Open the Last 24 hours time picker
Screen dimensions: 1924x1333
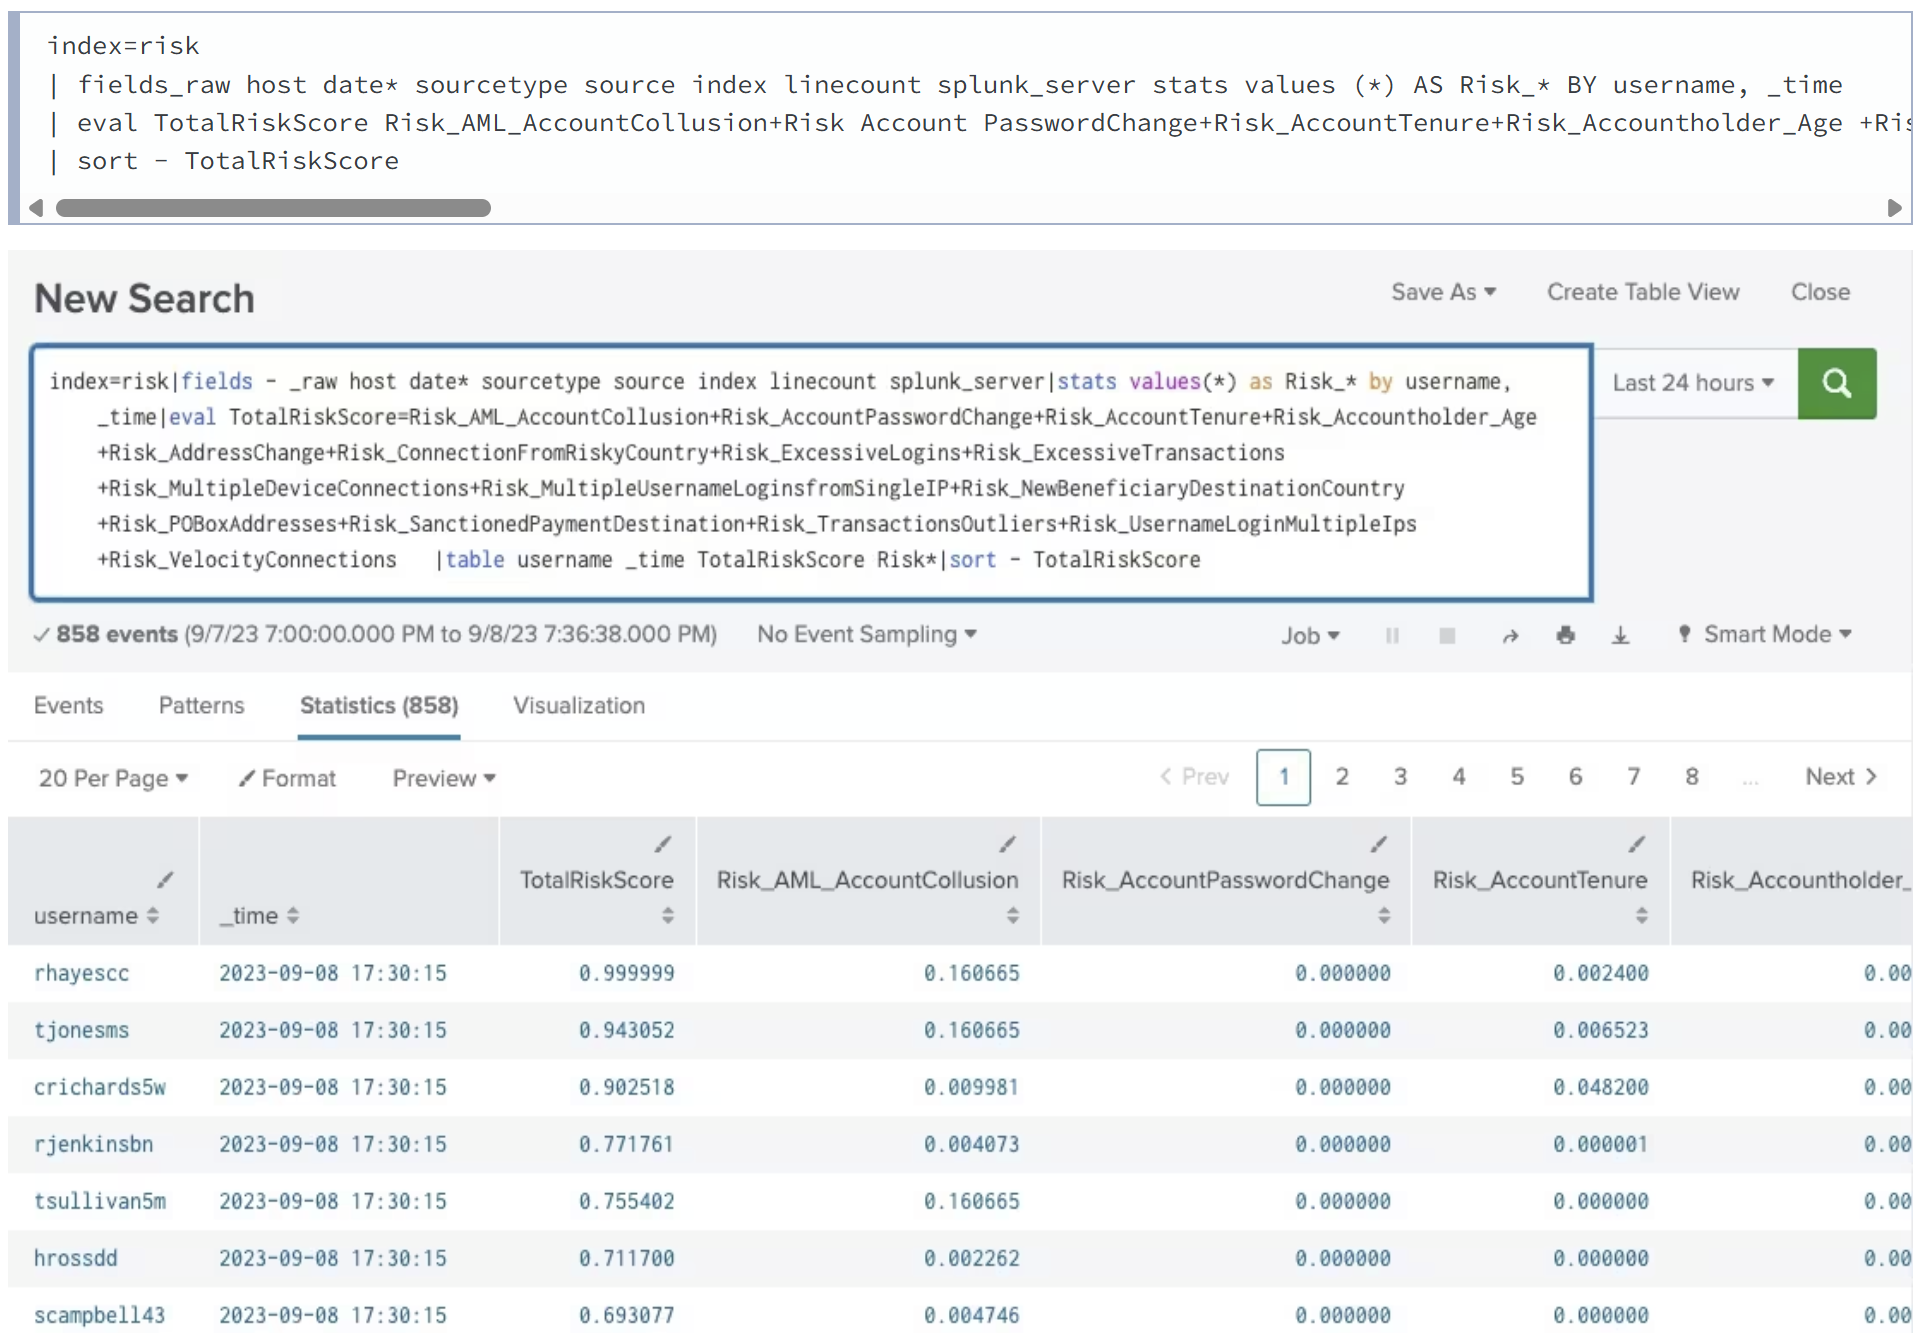point(1692,383)
